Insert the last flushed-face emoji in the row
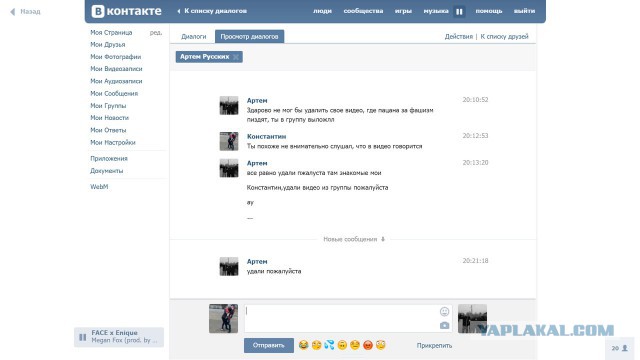Image resolution: width=640 pixels, height=360 pixels. [x=381, y=345]
